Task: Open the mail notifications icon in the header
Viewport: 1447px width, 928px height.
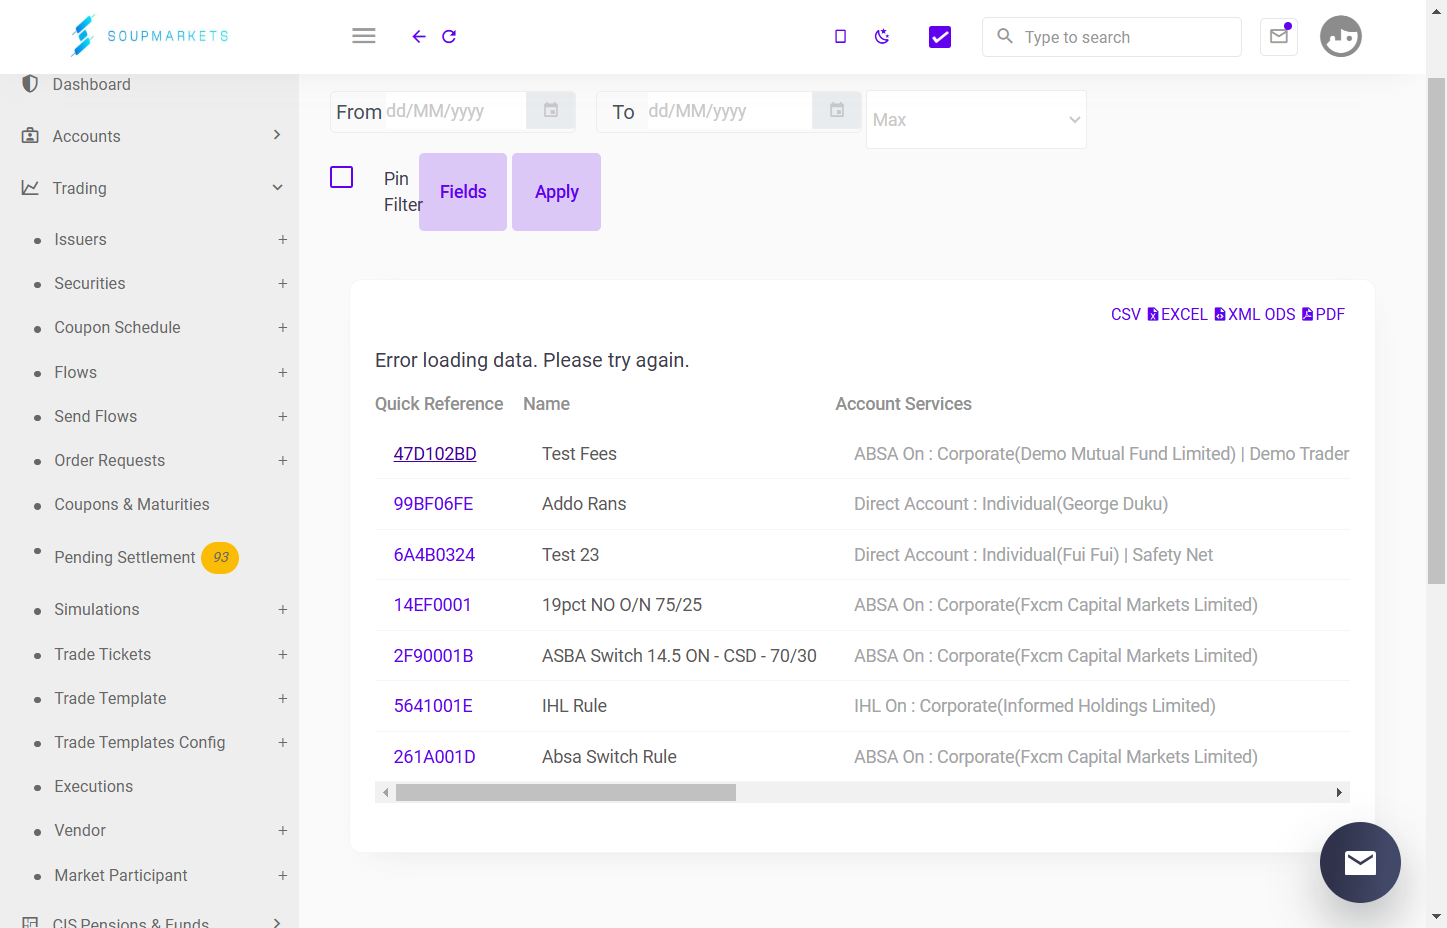Action: [x=1279, y=36]
